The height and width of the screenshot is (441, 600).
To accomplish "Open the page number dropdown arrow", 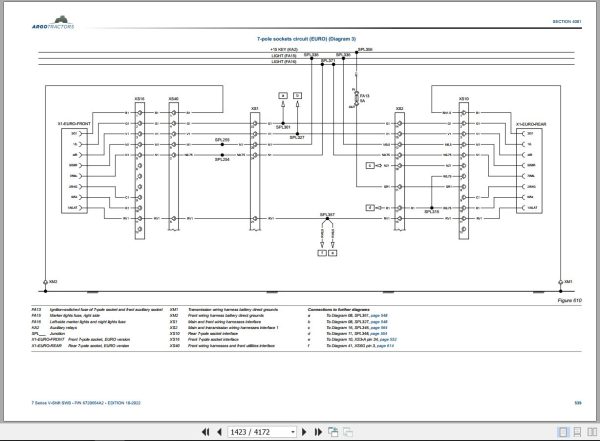I will click(x=293, y=432).
